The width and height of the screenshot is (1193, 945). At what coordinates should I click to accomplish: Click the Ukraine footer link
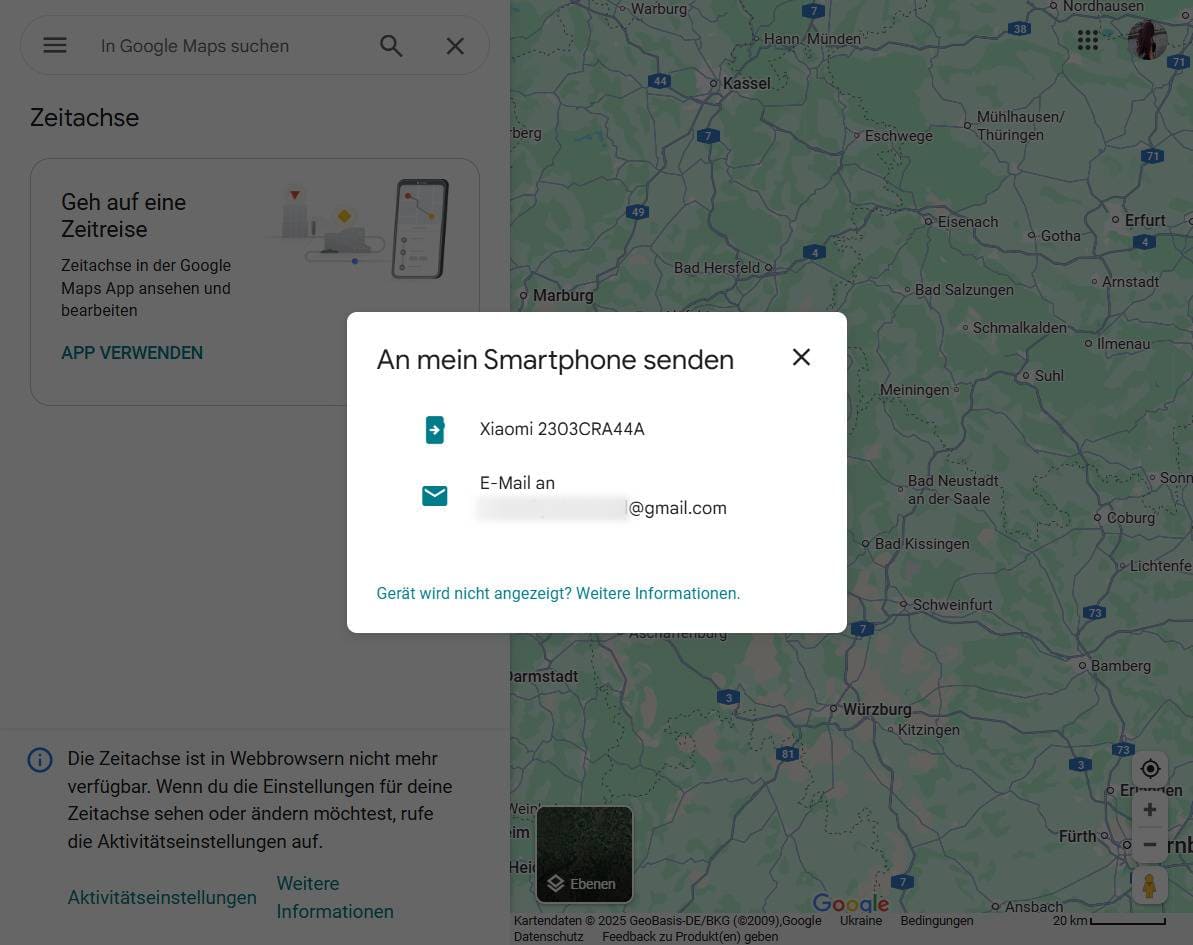[x=861, y=921]
